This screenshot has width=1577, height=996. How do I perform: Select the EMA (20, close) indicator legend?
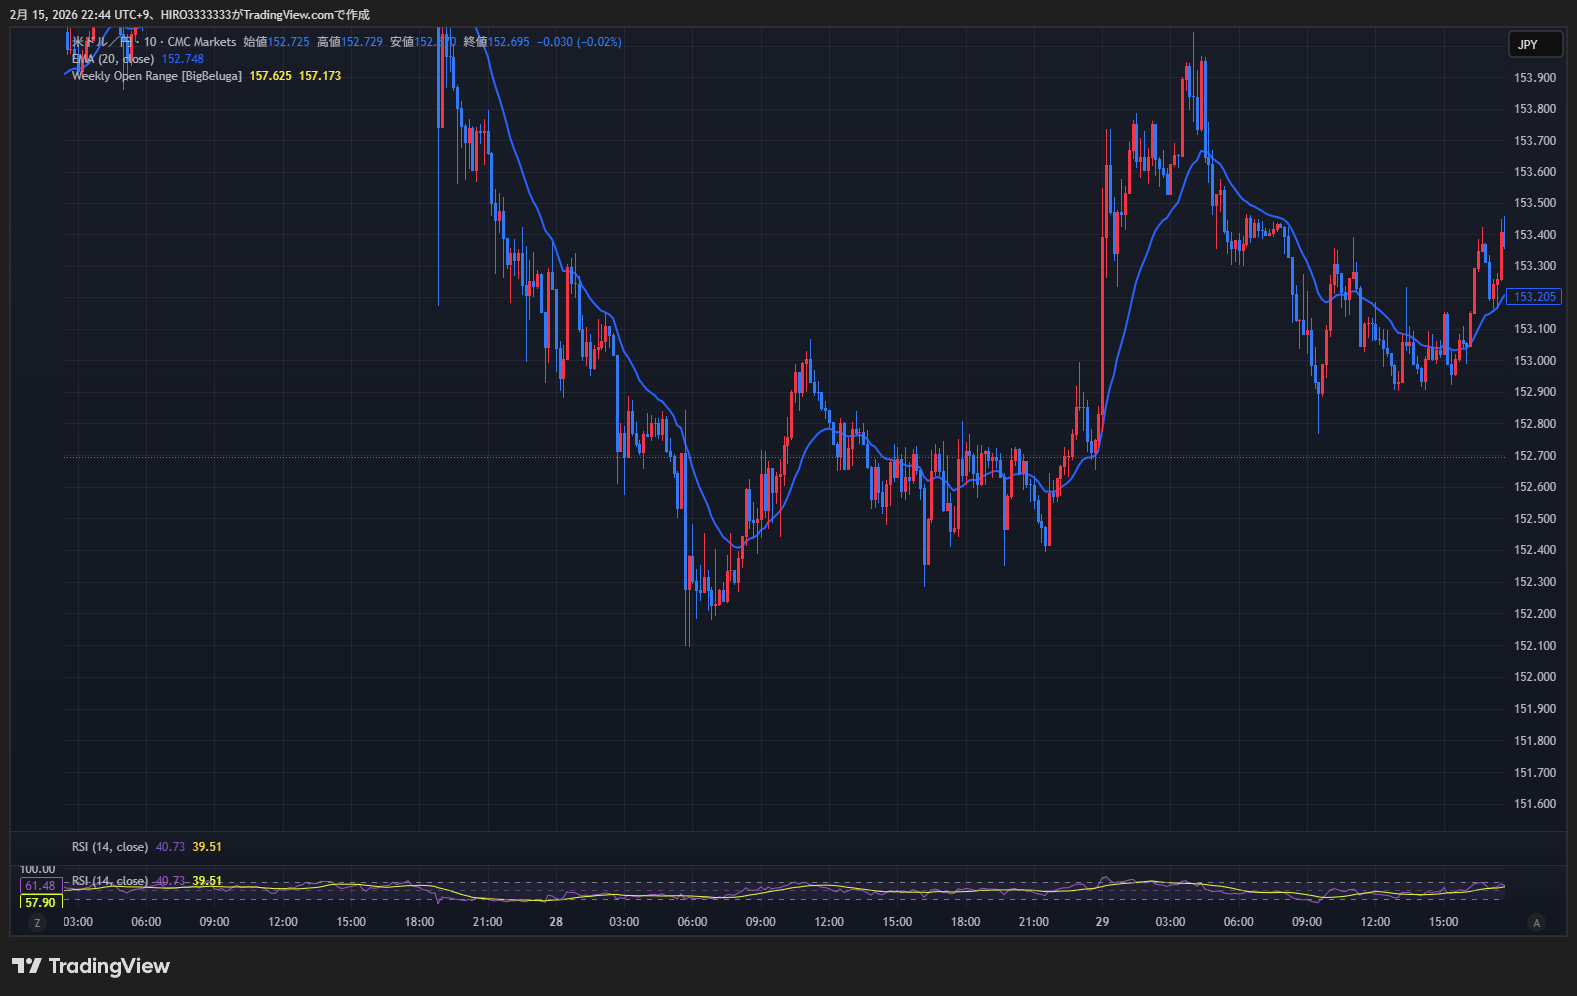[x=113, y=59]
